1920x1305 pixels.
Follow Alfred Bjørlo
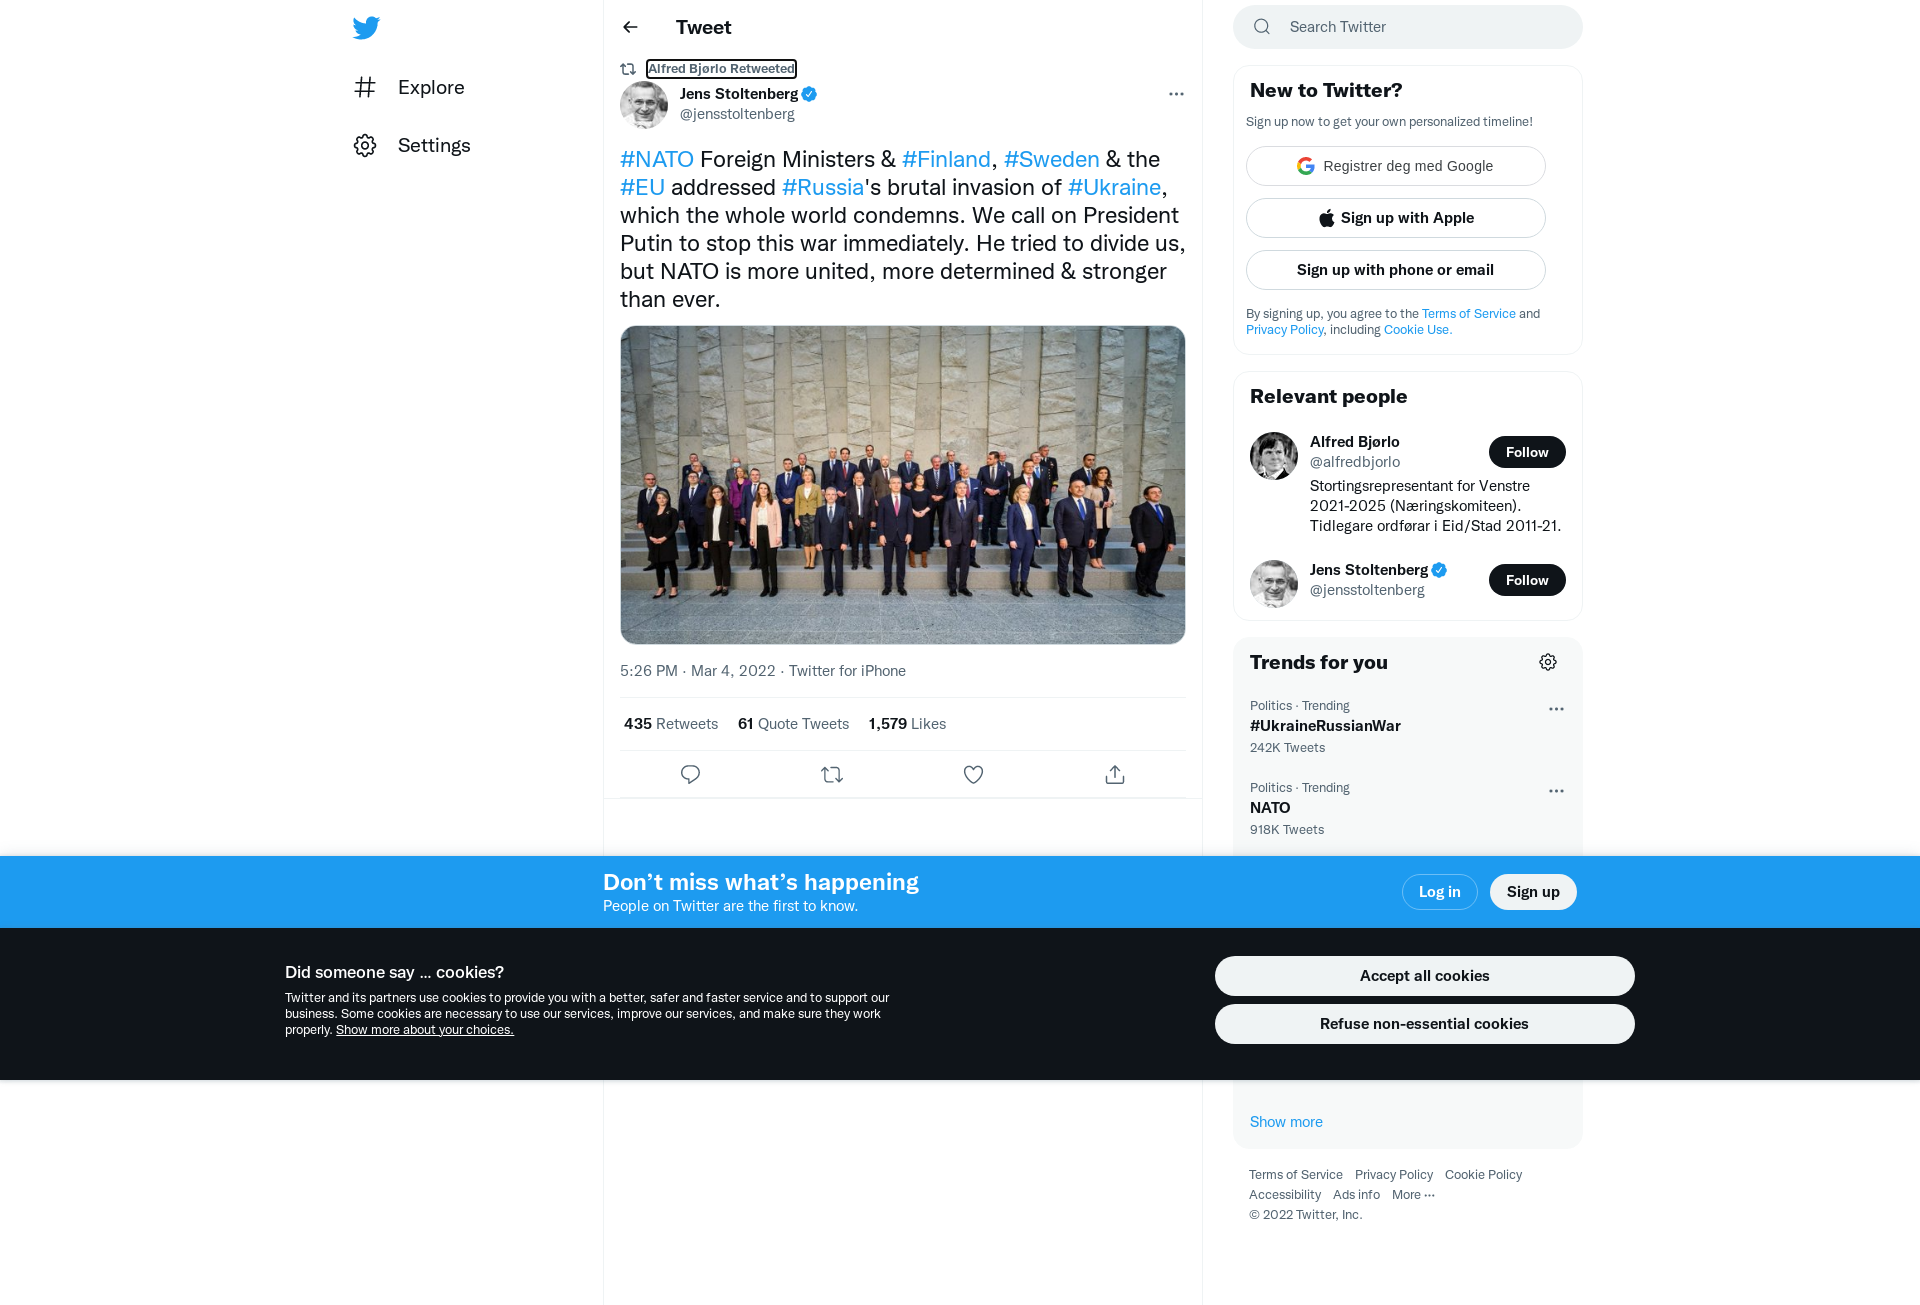pyautogui.click(x=1527, y=452)
